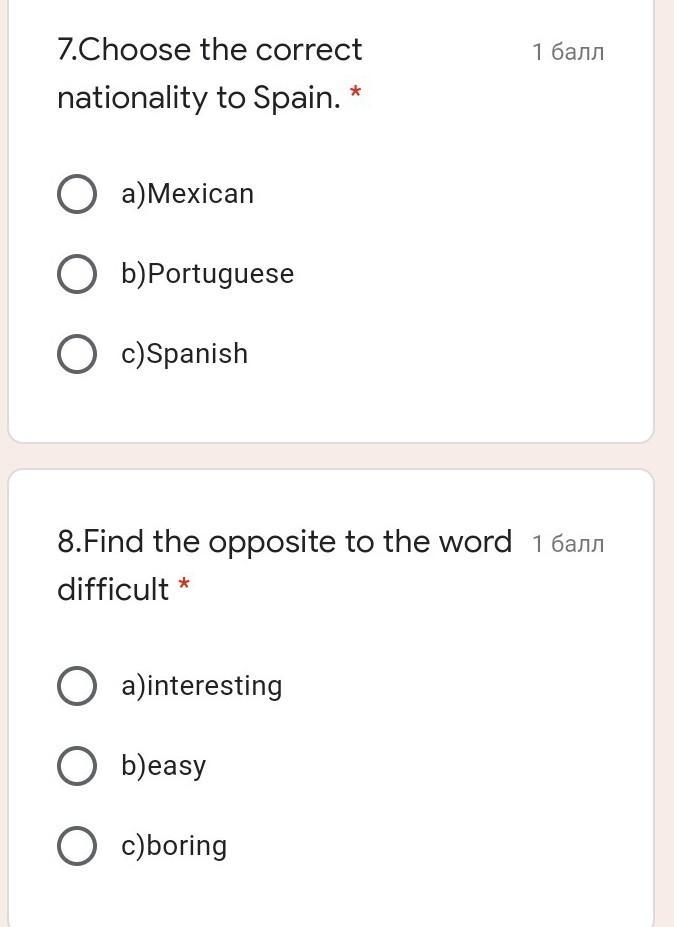
Task: Click the "a)interesting" option label
Action: click(201, 686)
